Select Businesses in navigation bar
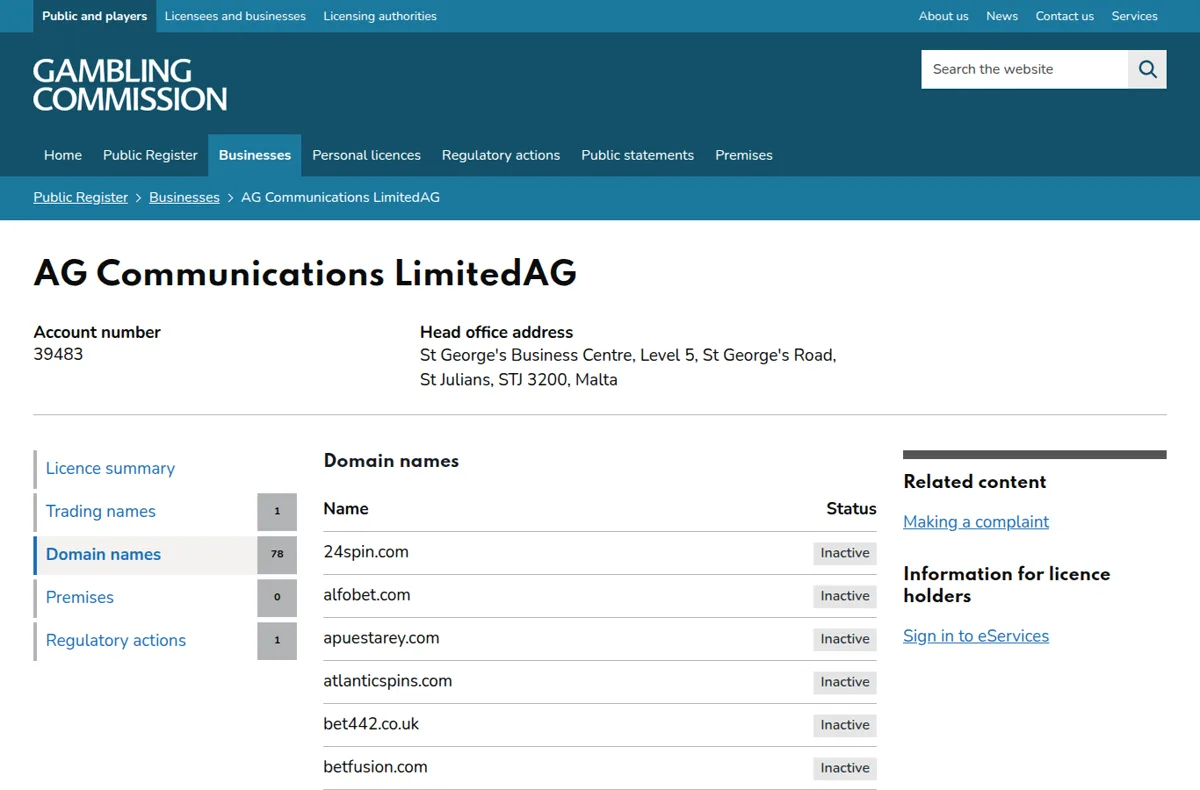The image size is (1200, 790). point(255,155)
